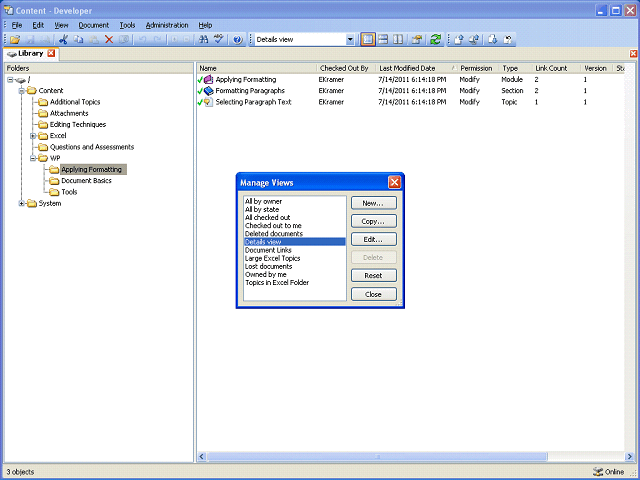Click the Check In toolbar icon

tap(459, 40)
